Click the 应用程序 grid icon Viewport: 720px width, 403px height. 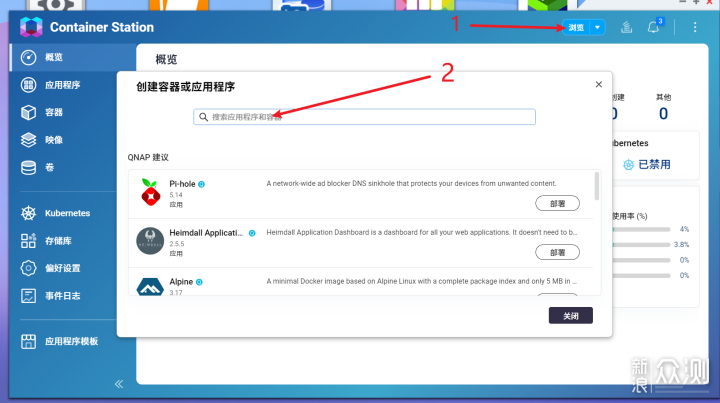[28, 85]
